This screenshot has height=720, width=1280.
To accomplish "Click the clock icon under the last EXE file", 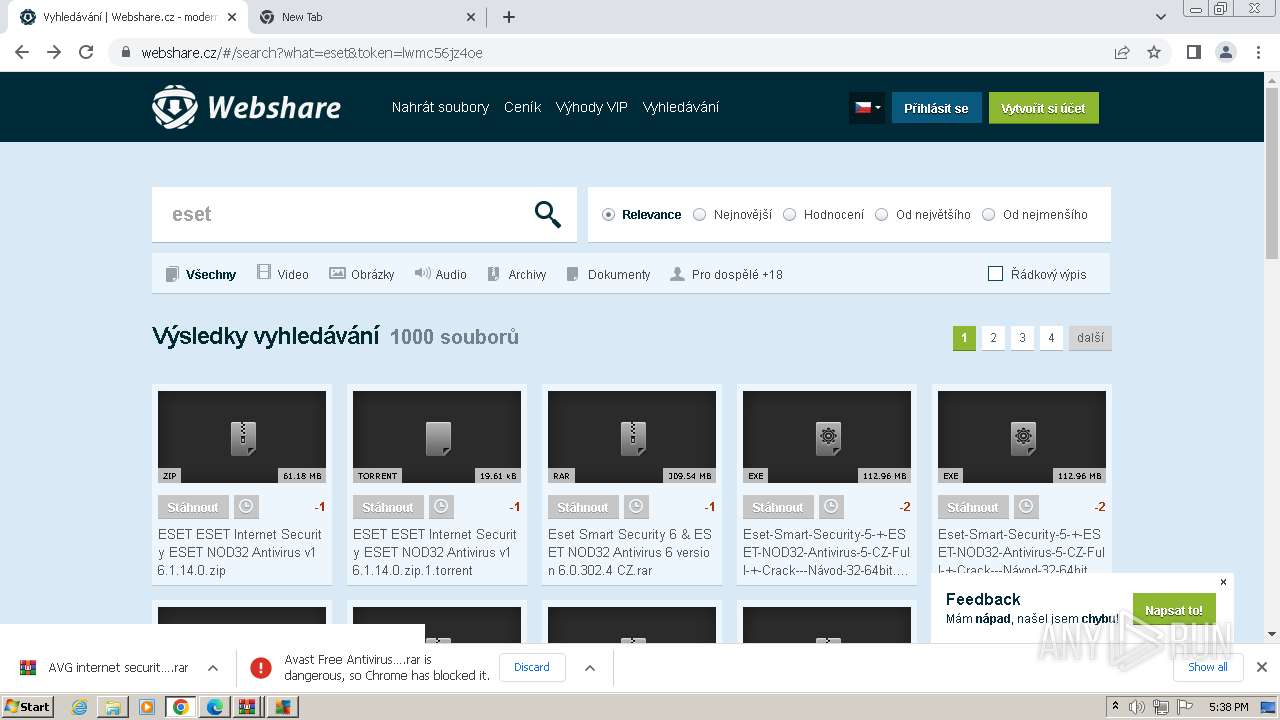I will tap(1026, 507).
